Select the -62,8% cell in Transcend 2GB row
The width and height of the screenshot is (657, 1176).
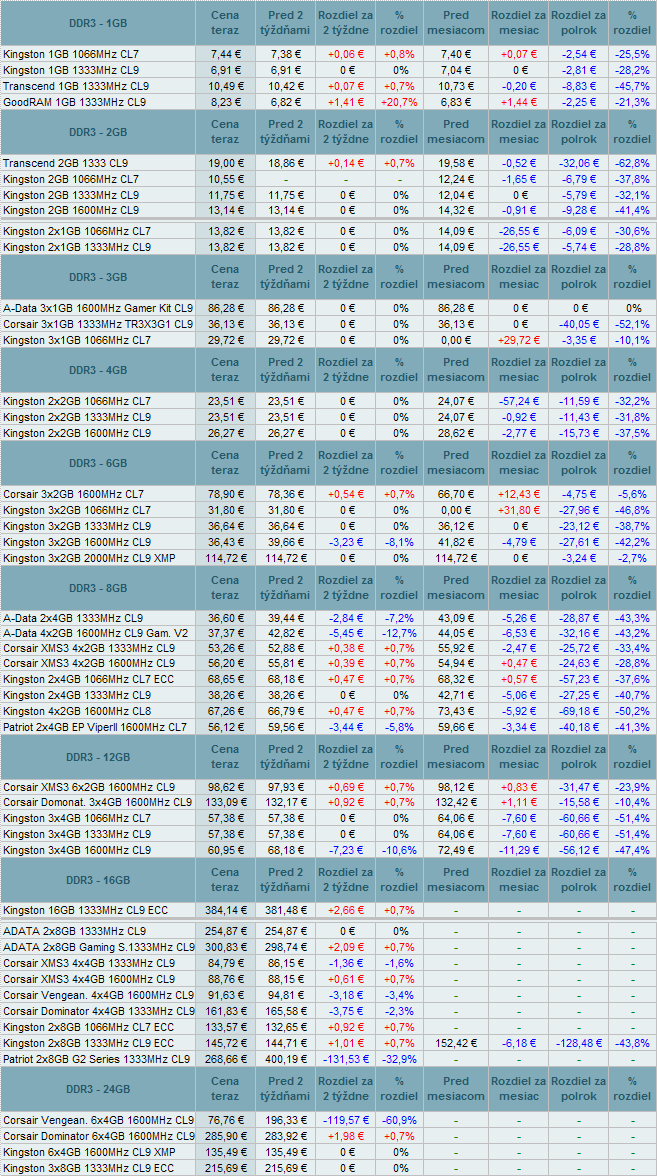point(632,164)
